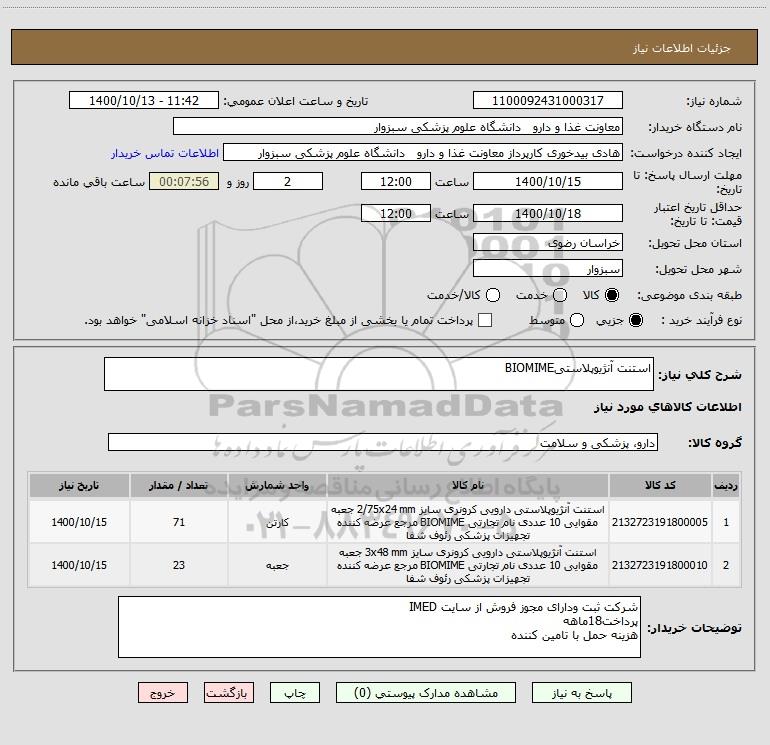Click quantity cell 71
Viewport: 770px width, 745px height.
click(179, 522)
